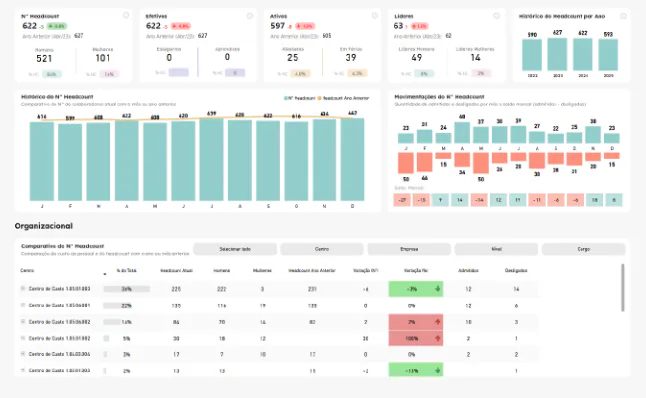Image resolution: width=646 pixels, height=398 pixels.
Task: Click red up arrow in 100% variation cell
Action: 438,338
